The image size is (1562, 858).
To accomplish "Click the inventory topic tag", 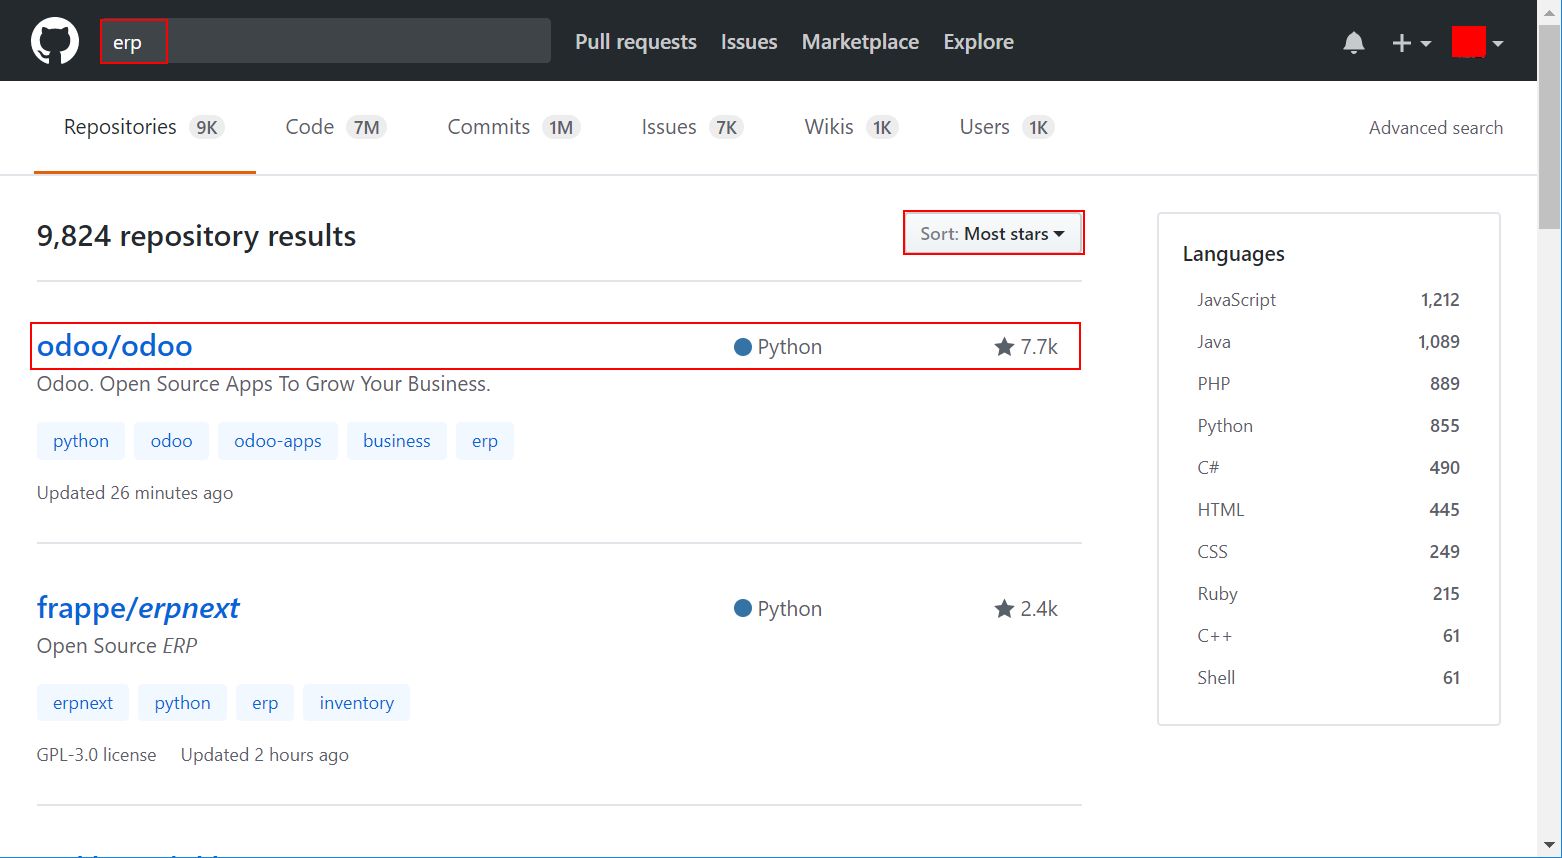I will (x=356, y=703).
